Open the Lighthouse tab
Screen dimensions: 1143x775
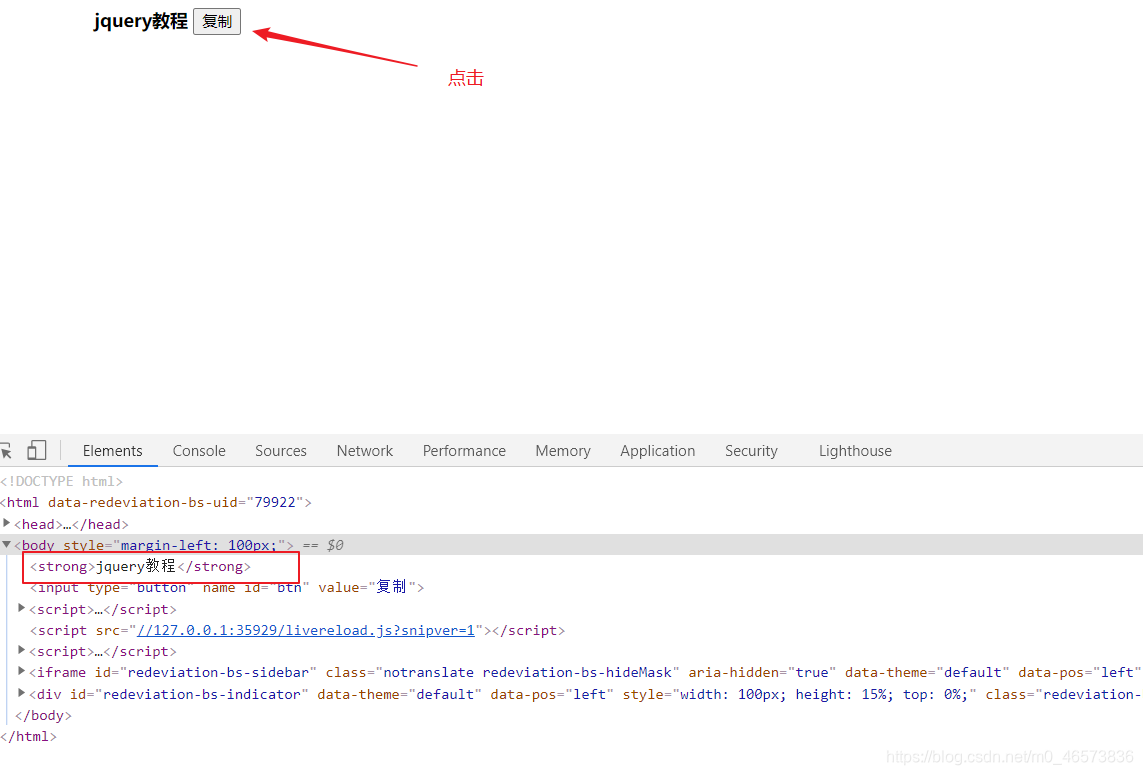pos(855,451)
